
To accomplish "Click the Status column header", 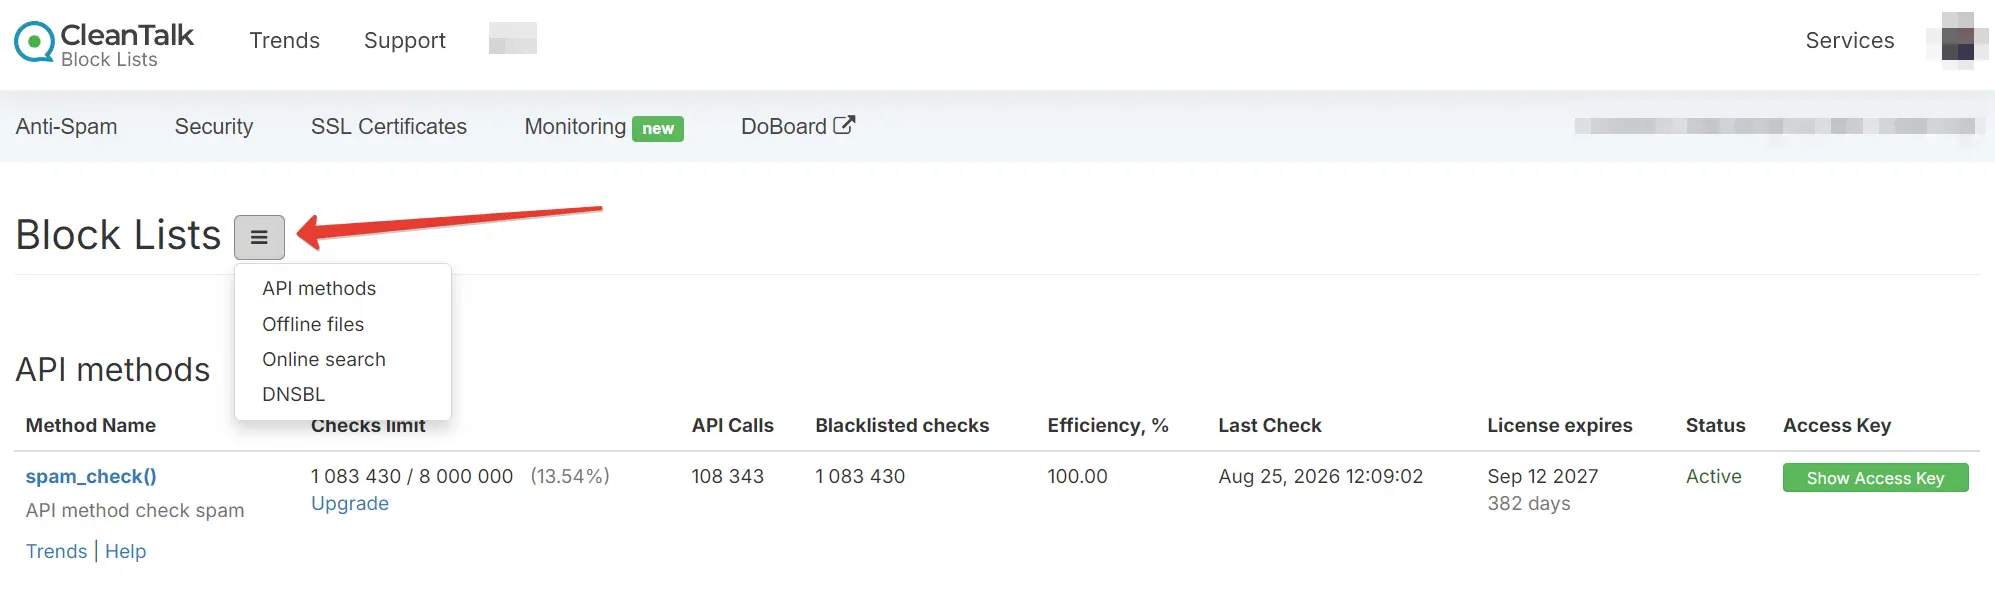I will pyautogui.click(x=1715, y=425).
